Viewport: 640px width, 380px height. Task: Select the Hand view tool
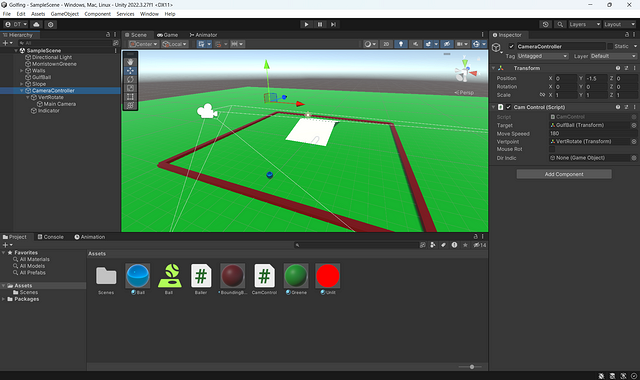coord(130,62)
